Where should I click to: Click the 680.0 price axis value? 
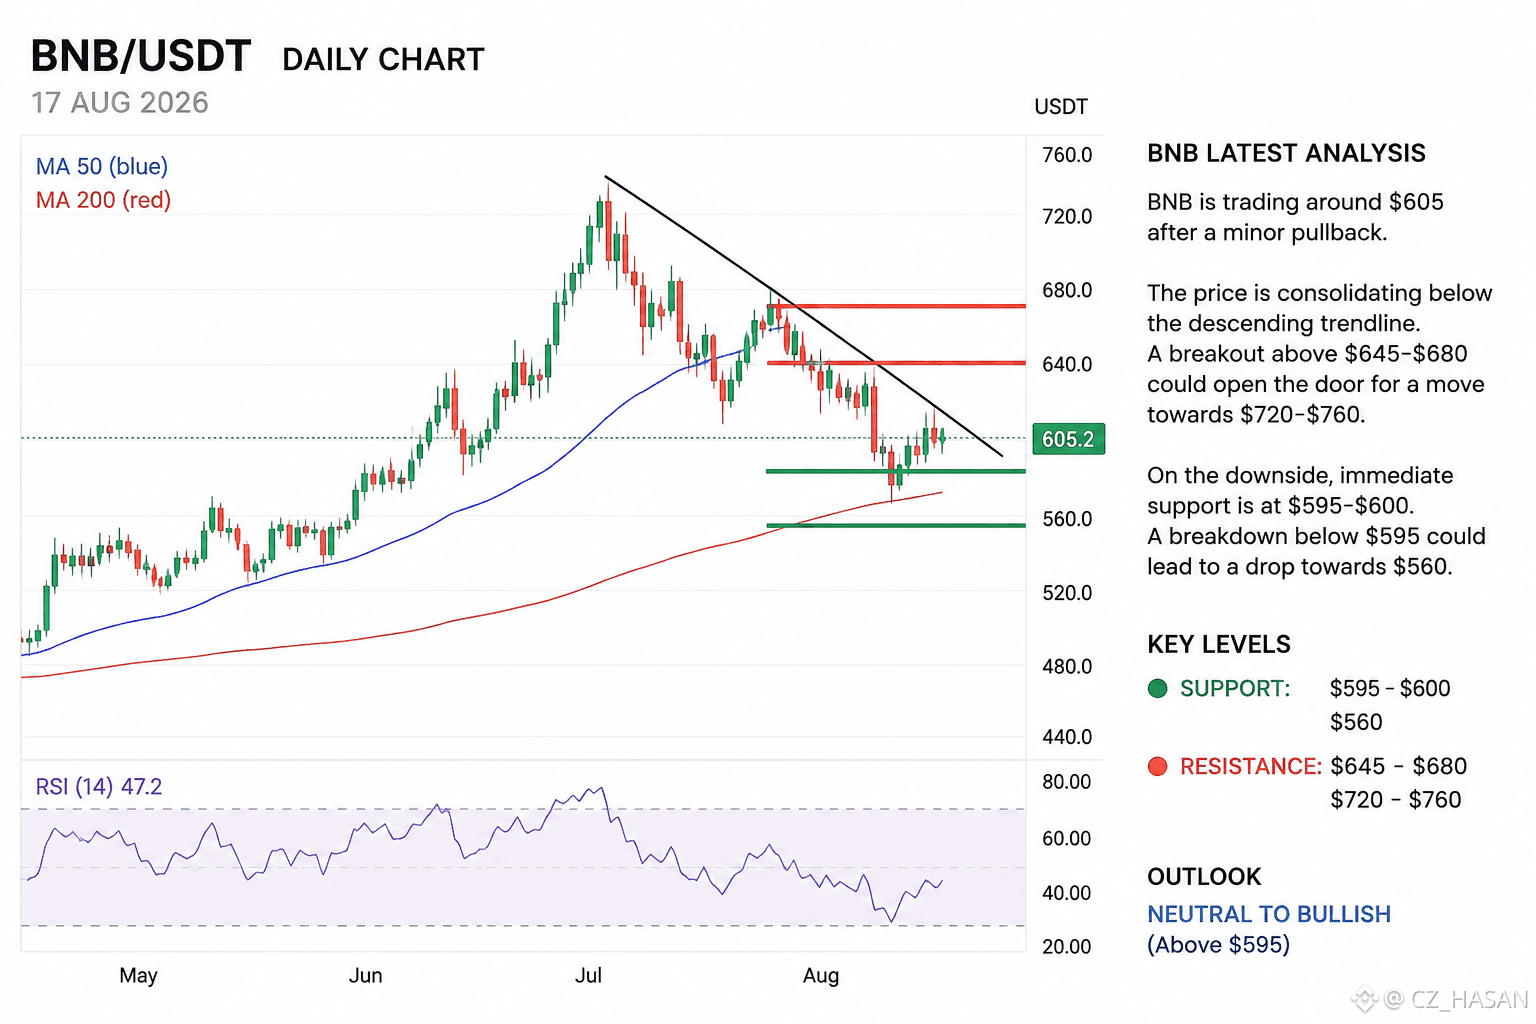tap(1067, 290)
